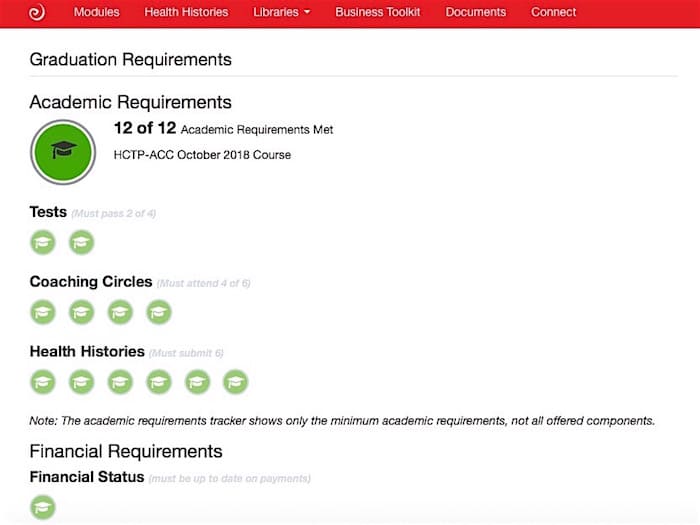Open the Modules page

pyautogui.click(x=96, y=13)
